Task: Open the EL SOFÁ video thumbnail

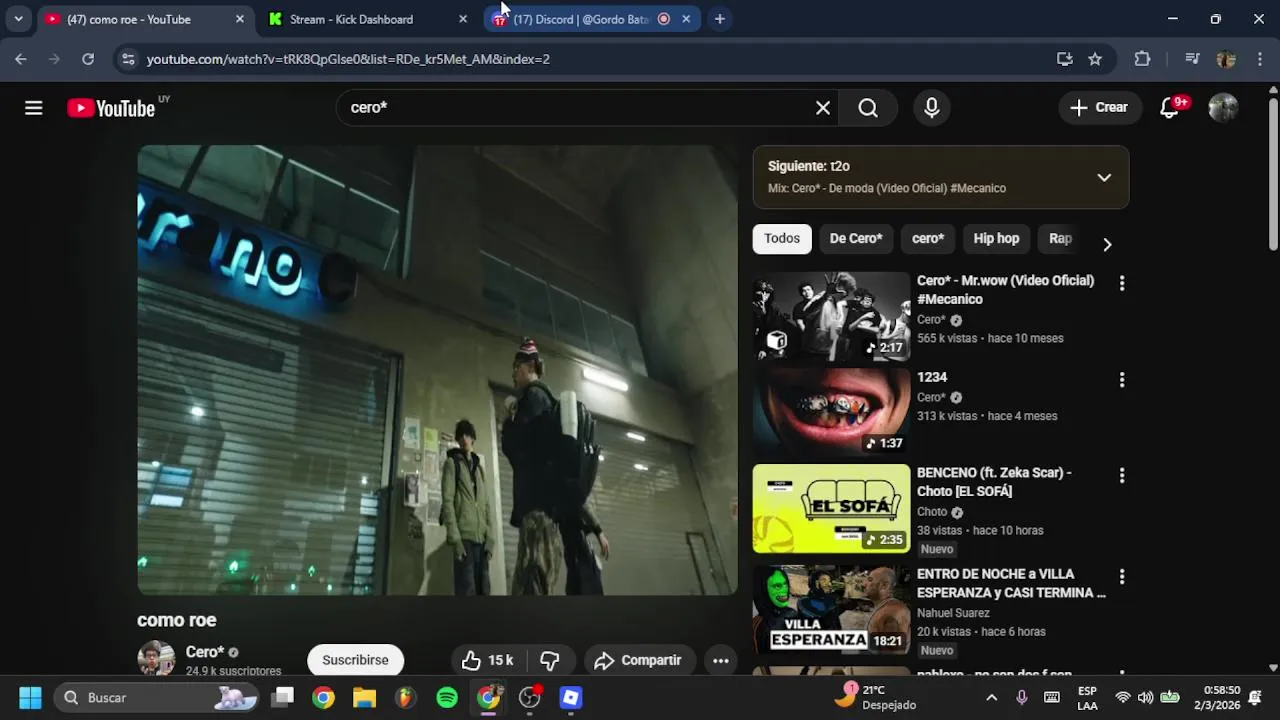Action: coord(831,508)
